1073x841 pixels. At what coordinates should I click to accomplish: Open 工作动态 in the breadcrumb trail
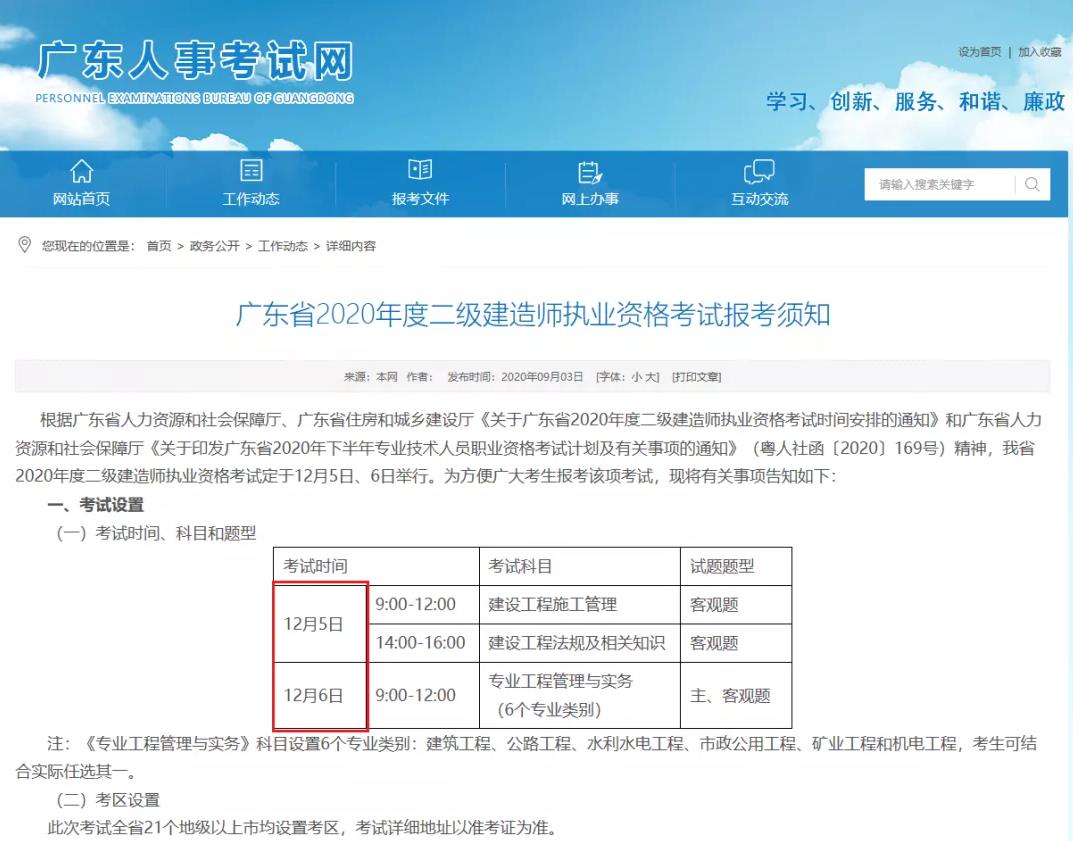(x=283, y=246)
